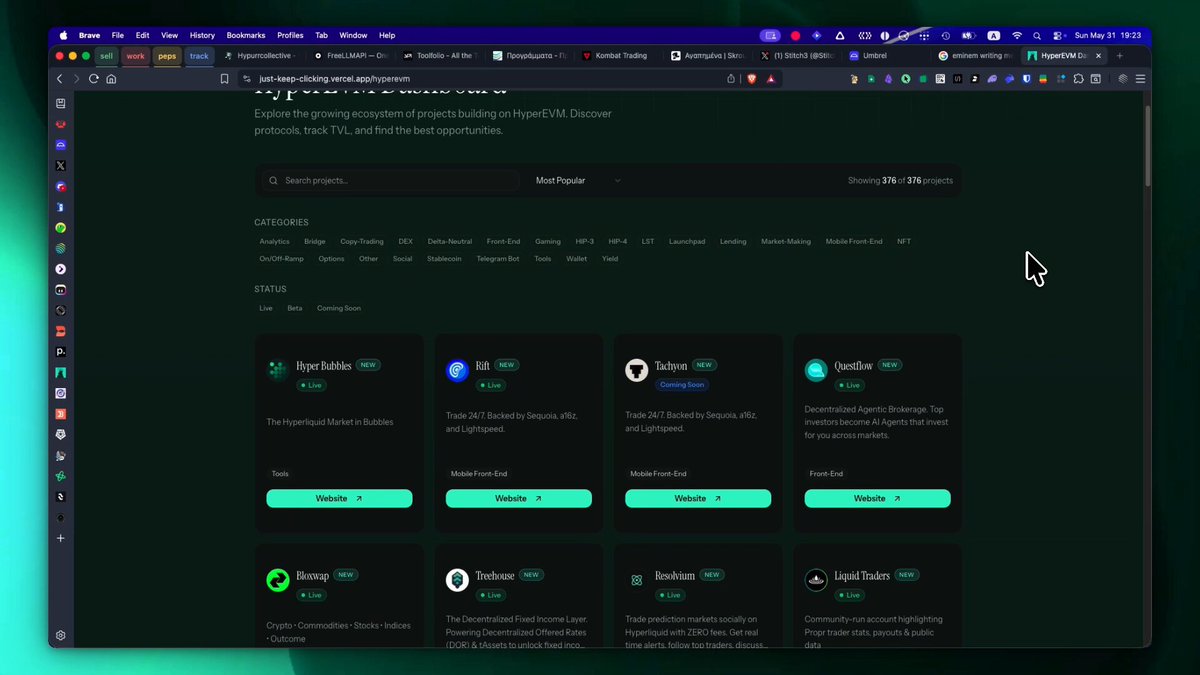This screenshot has width=1200, height=675.
Task: Click the Questflow project logo
Action: 816,371
